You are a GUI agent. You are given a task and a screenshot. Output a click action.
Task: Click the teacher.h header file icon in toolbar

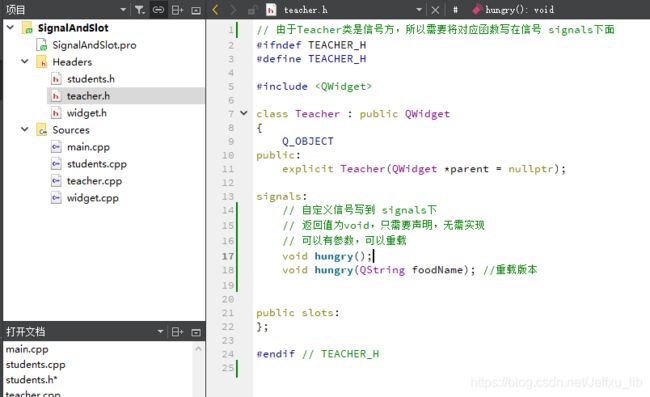tap(271, 10)
